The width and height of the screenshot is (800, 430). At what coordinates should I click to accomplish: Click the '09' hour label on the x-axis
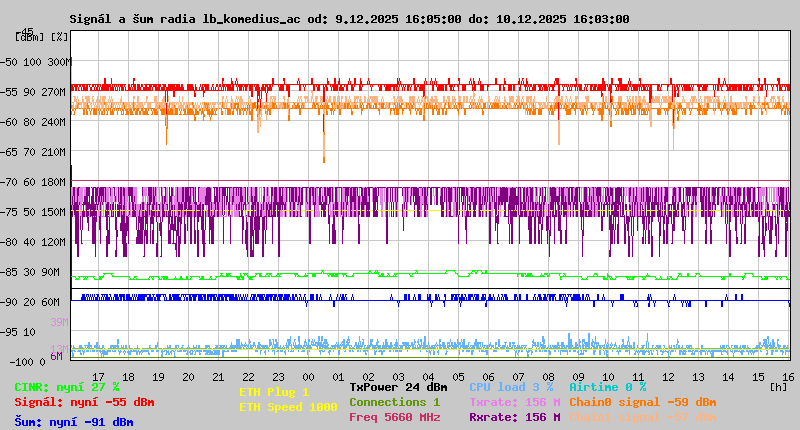(578, 377)
